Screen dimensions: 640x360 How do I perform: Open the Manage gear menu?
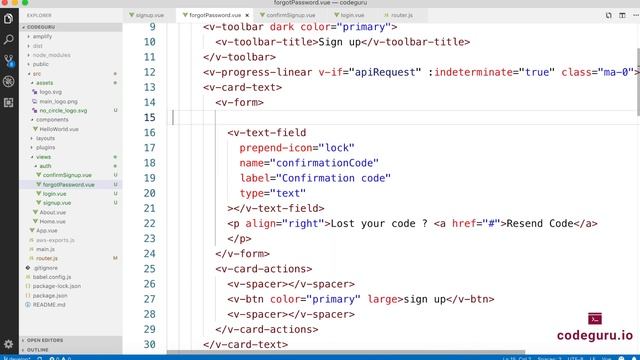click(x=9, y=344)
